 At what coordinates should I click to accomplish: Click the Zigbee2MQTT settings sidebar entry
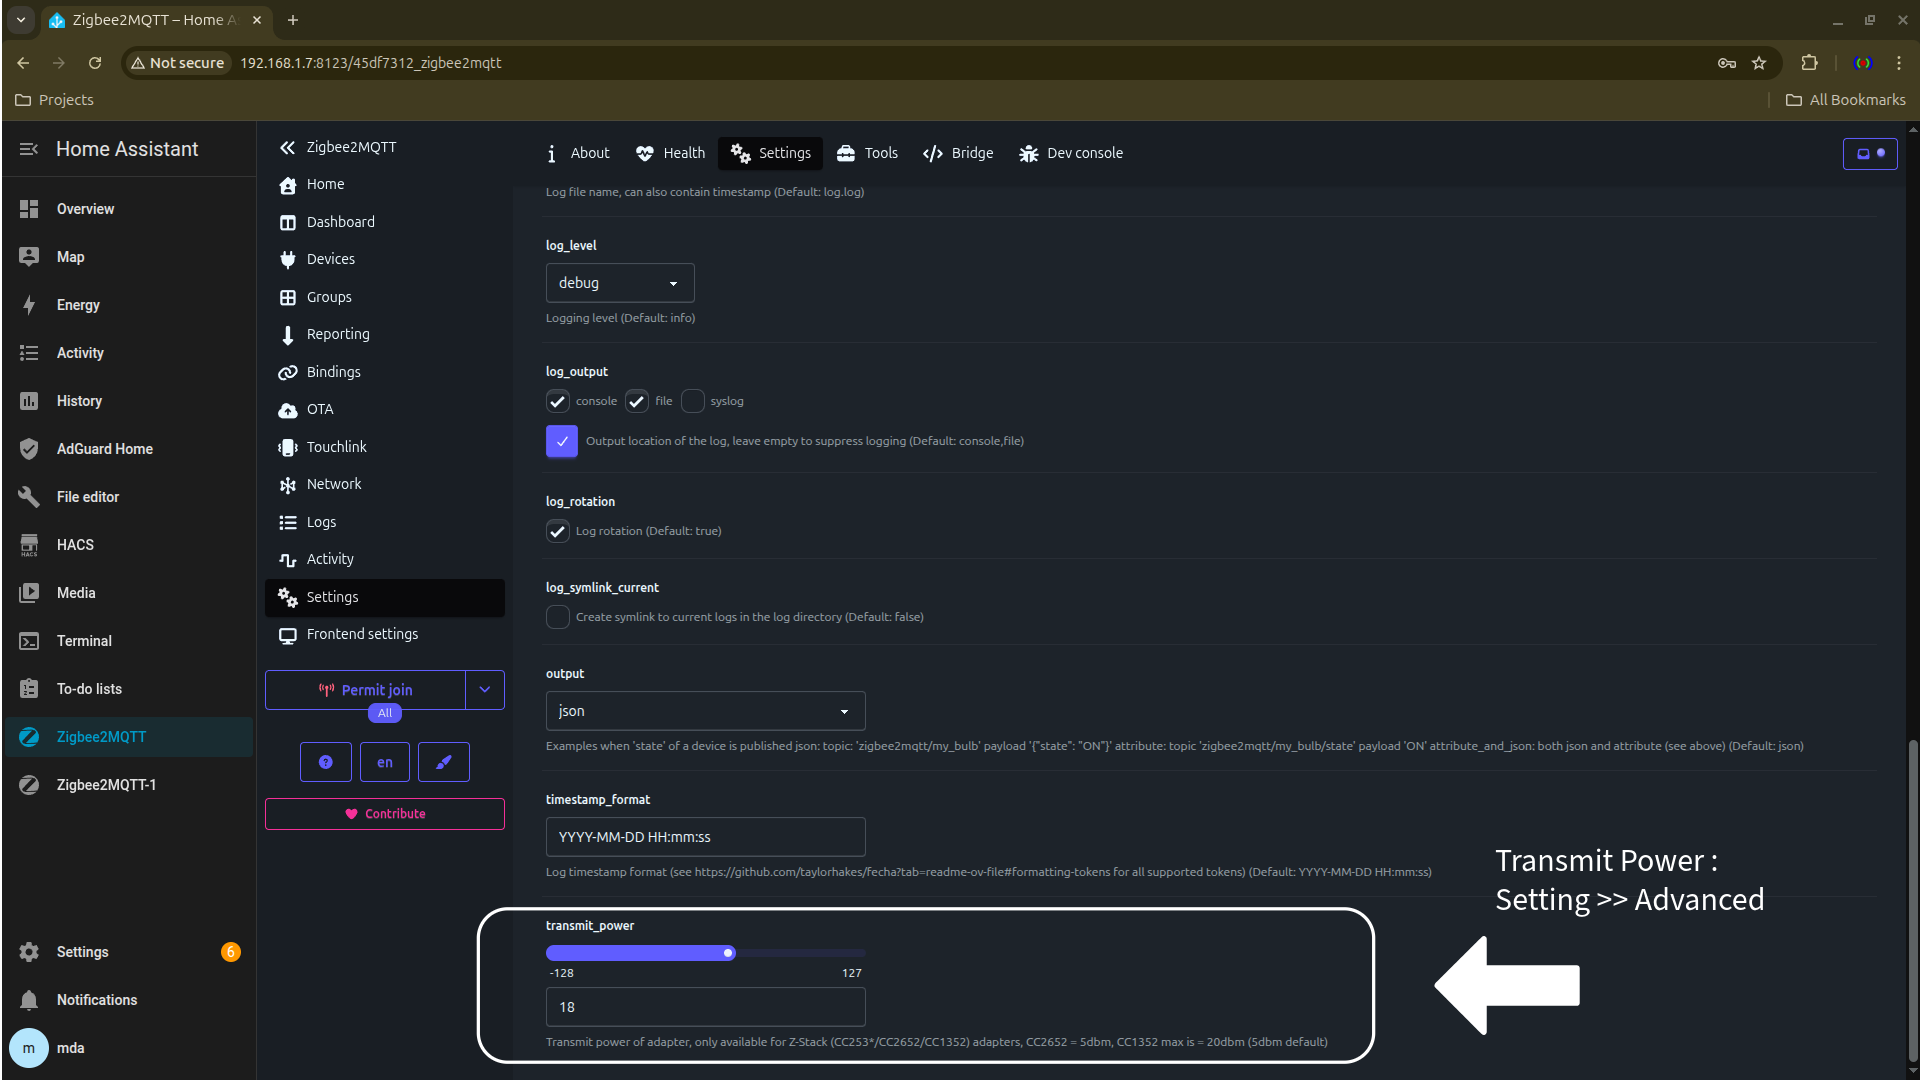384,597
